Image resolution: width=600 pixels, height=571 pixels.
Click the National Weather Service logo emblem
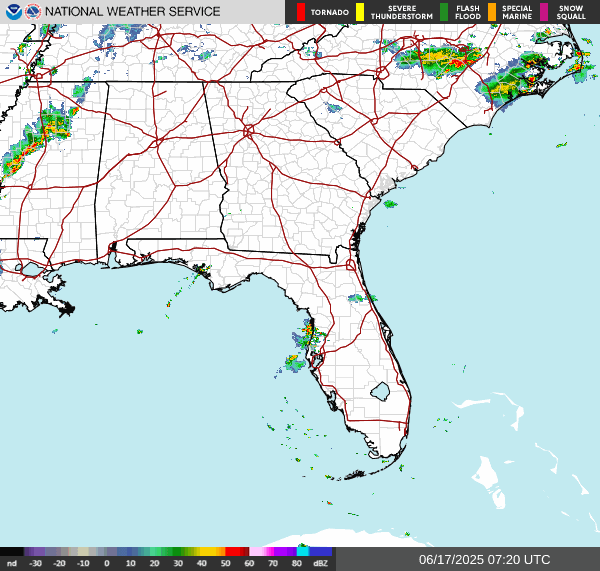(x=33, y=12)
